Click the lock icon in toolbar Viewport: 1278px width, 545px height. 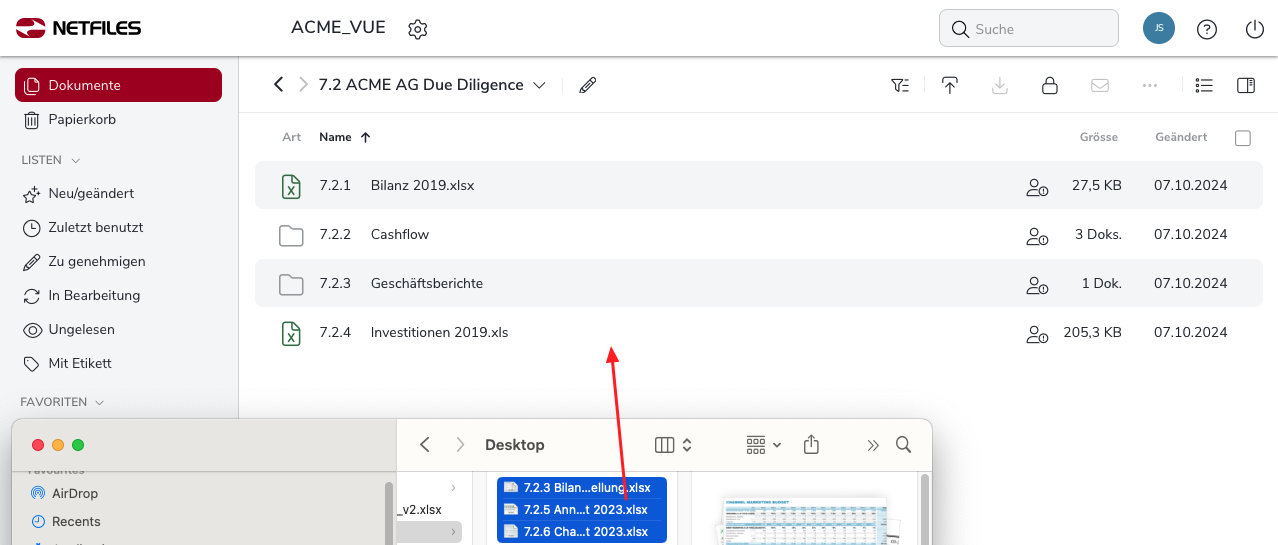(1050, 85)
